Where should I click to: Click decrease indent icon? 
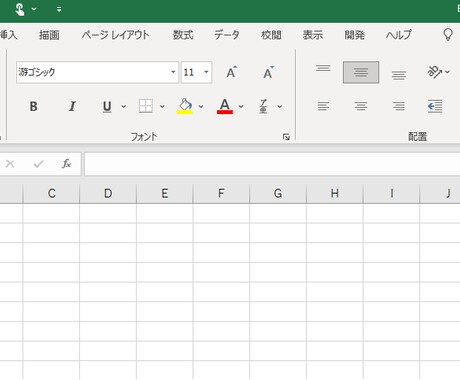pos(435,106)
